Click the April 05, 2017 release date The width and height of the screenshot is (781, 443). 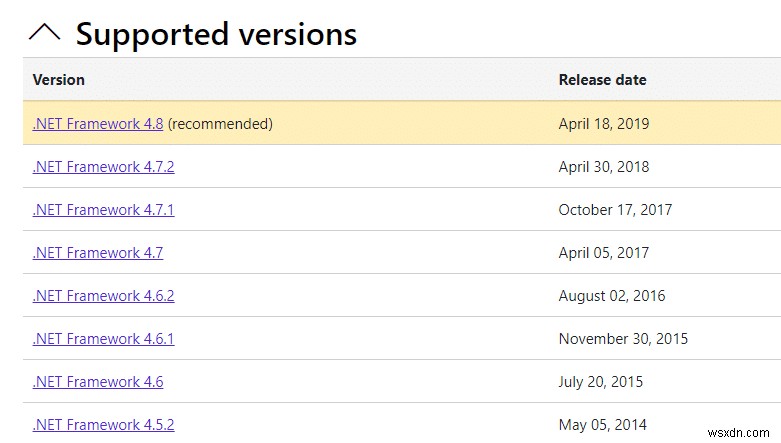pos(604,253)
